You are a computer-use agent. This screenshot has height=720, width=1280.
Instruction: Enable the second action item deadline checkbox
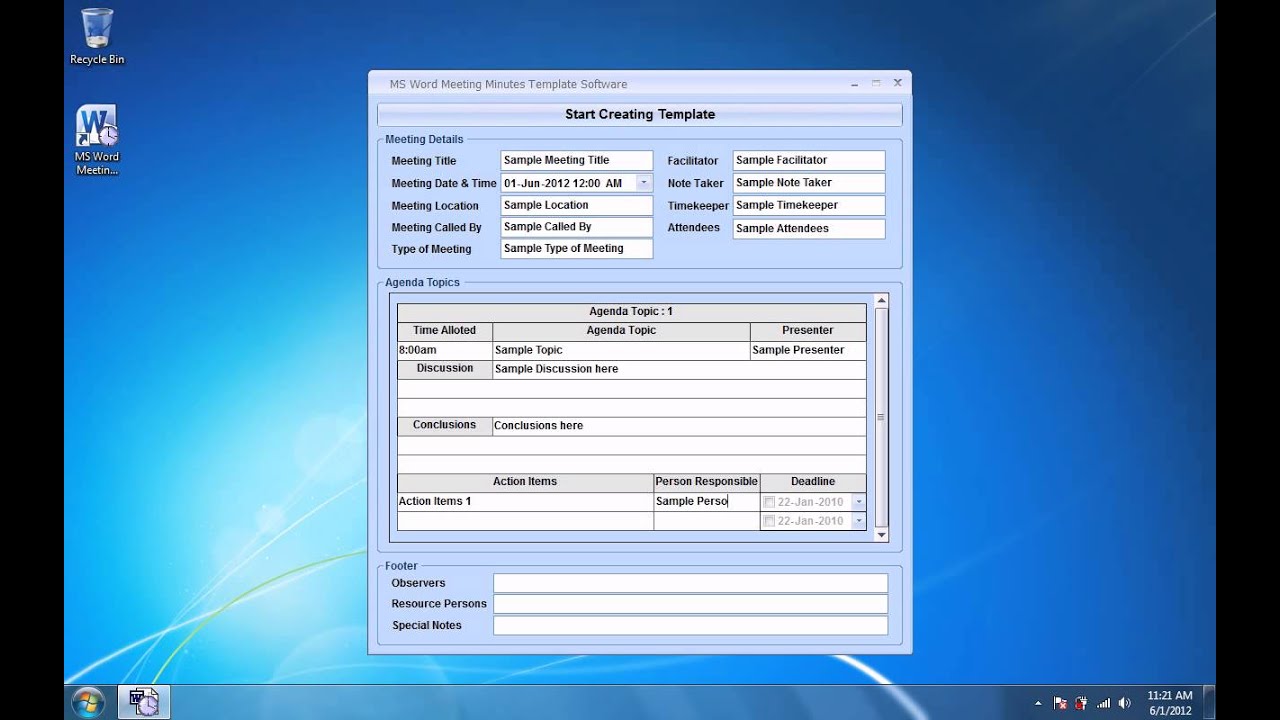tap(769, 521)
